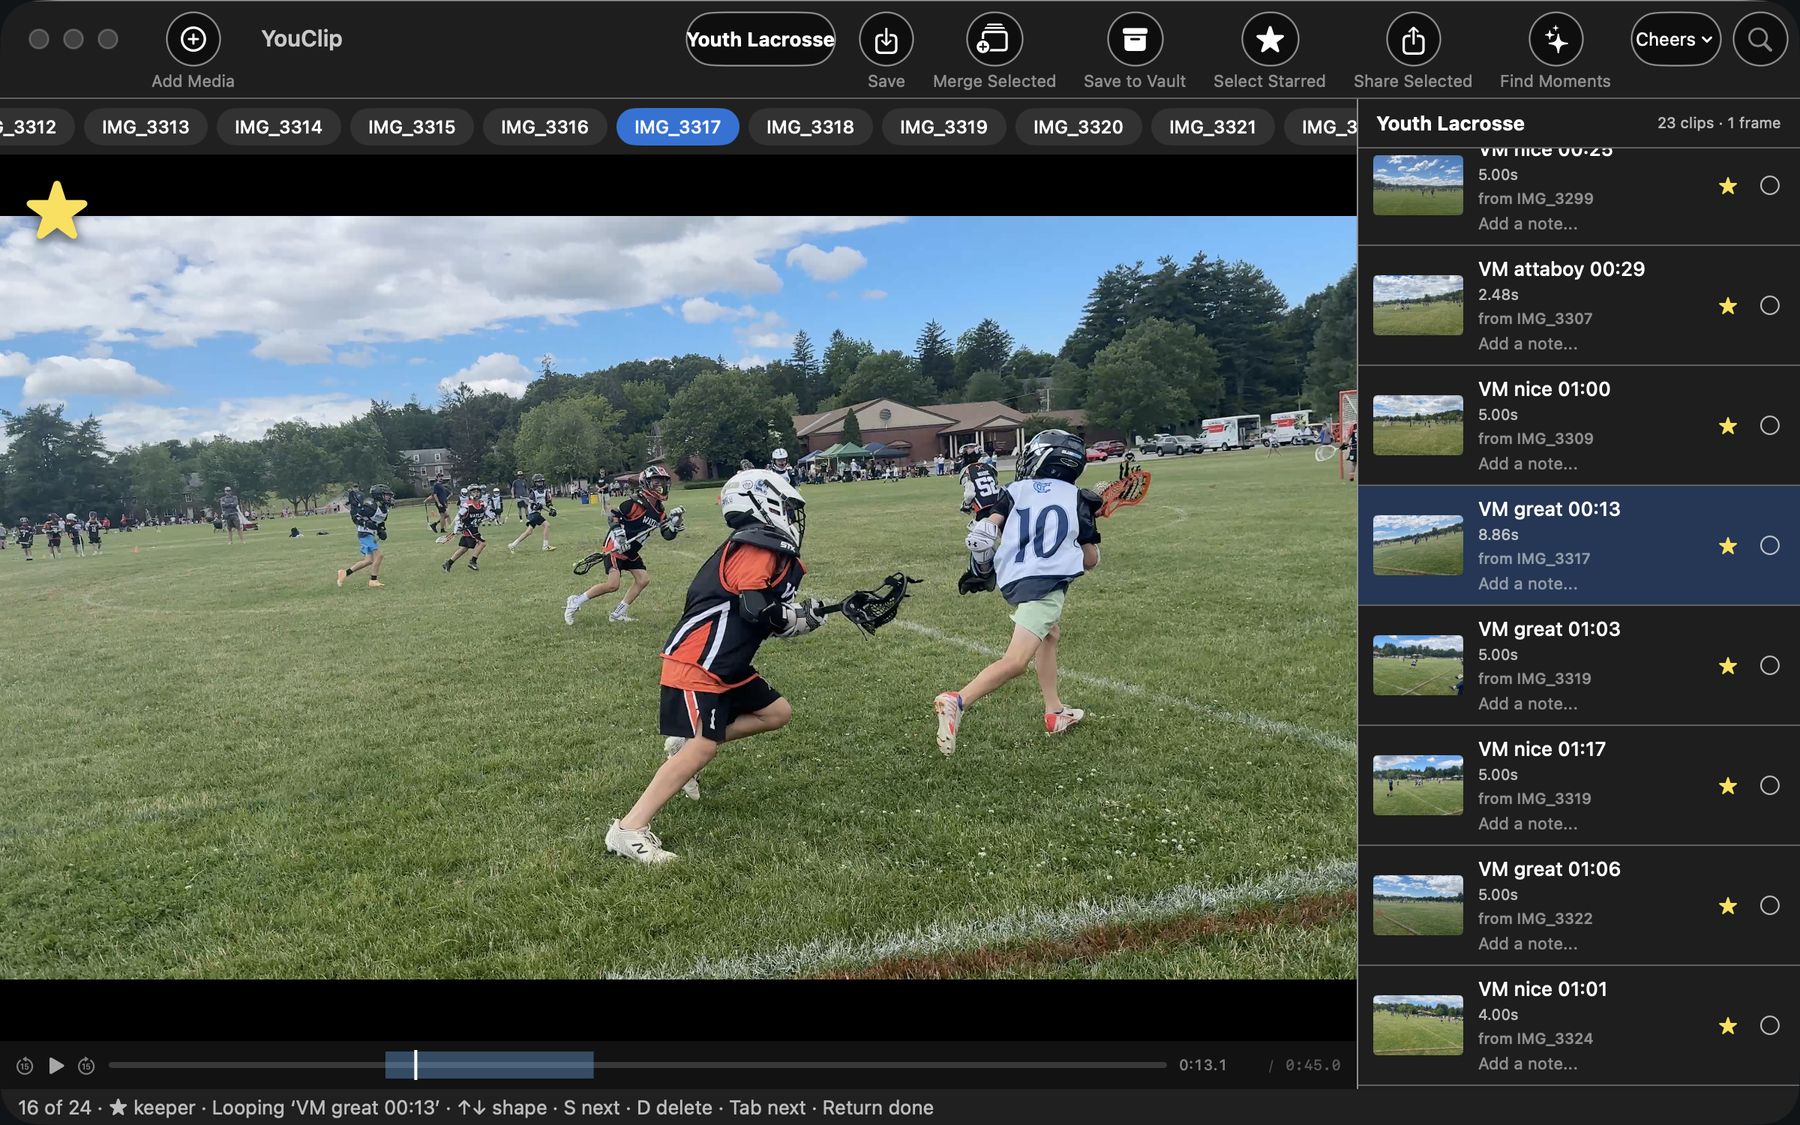The width and height of the screenshot is (1800, 1125).
Task: Switch to the IMG_3318 tab
Action: point(810,127)
